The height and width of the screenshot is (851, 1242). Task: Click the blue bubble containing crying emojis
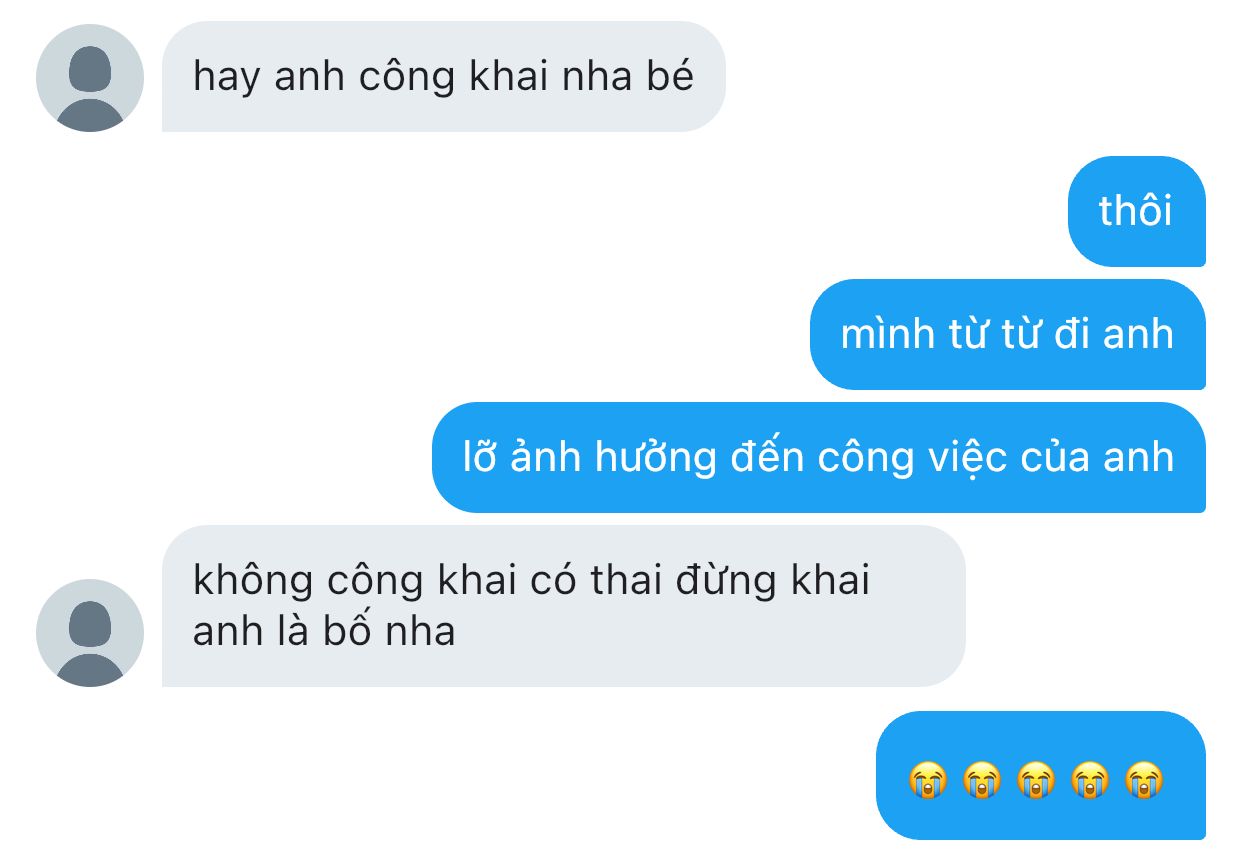1041,775
